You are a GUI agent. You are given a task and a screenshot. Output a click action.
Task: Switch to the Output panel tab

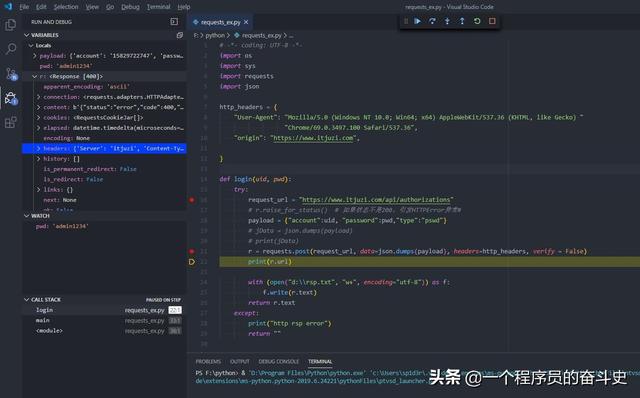(x=240, y=362)
